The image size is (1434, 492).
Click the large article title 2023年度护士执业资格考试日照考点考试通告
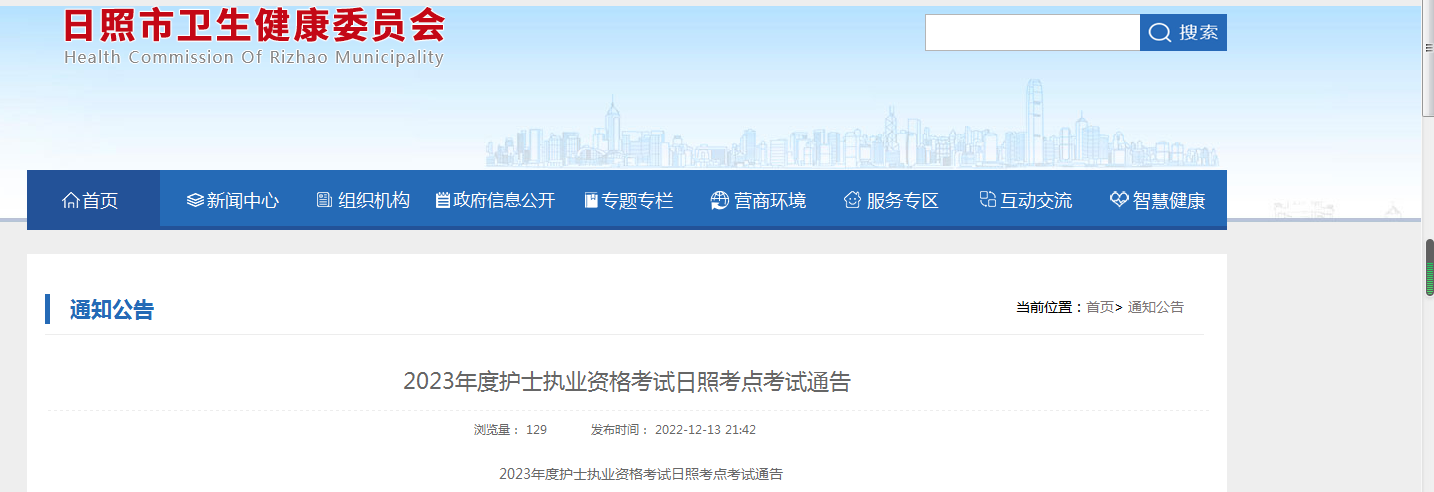(x=627, y=381)
